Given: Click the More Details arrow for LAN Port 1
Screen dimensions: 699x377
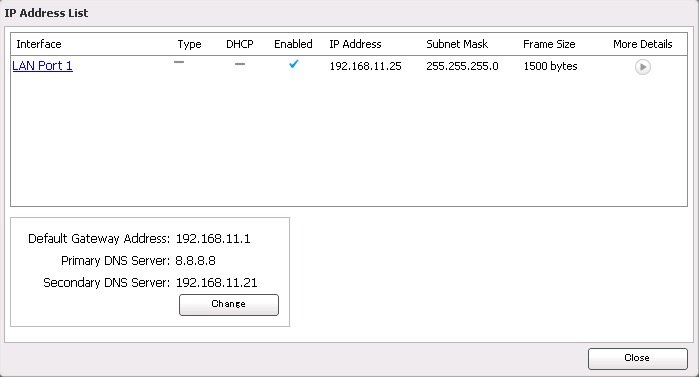Looking at the screenshot, I should point(642,67).
